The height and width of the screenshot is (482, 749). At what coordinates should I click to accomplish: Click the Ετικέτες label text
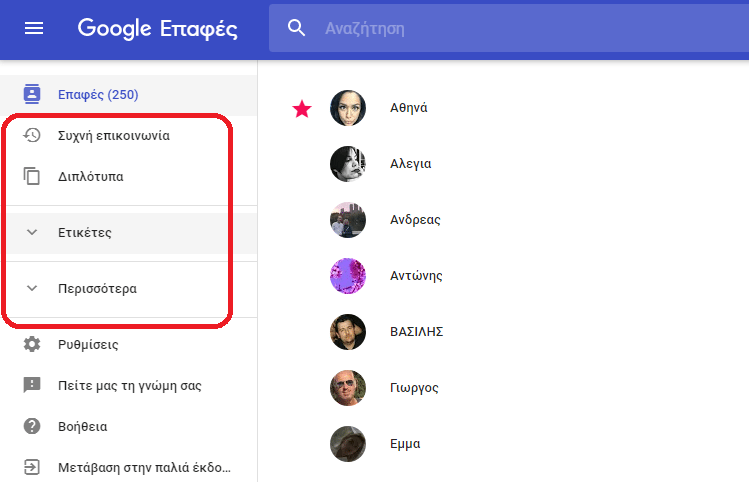[85, 233]
